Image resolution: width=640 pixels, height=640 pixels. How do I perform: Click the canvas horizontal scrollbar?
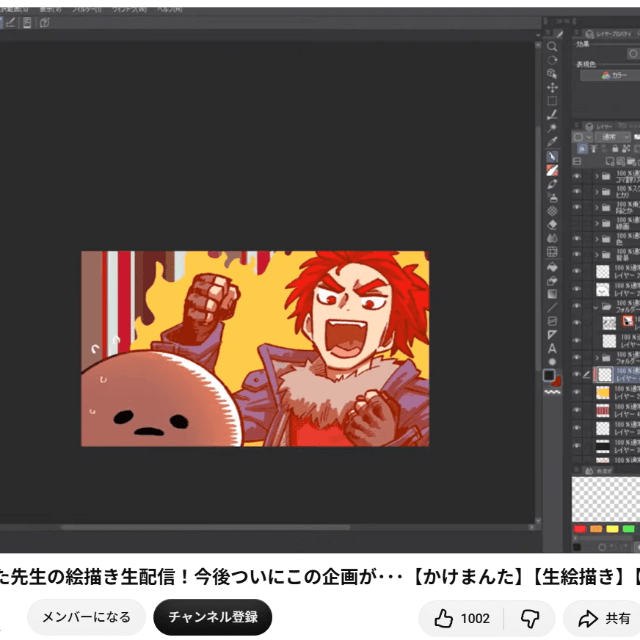tap(205, 527)
